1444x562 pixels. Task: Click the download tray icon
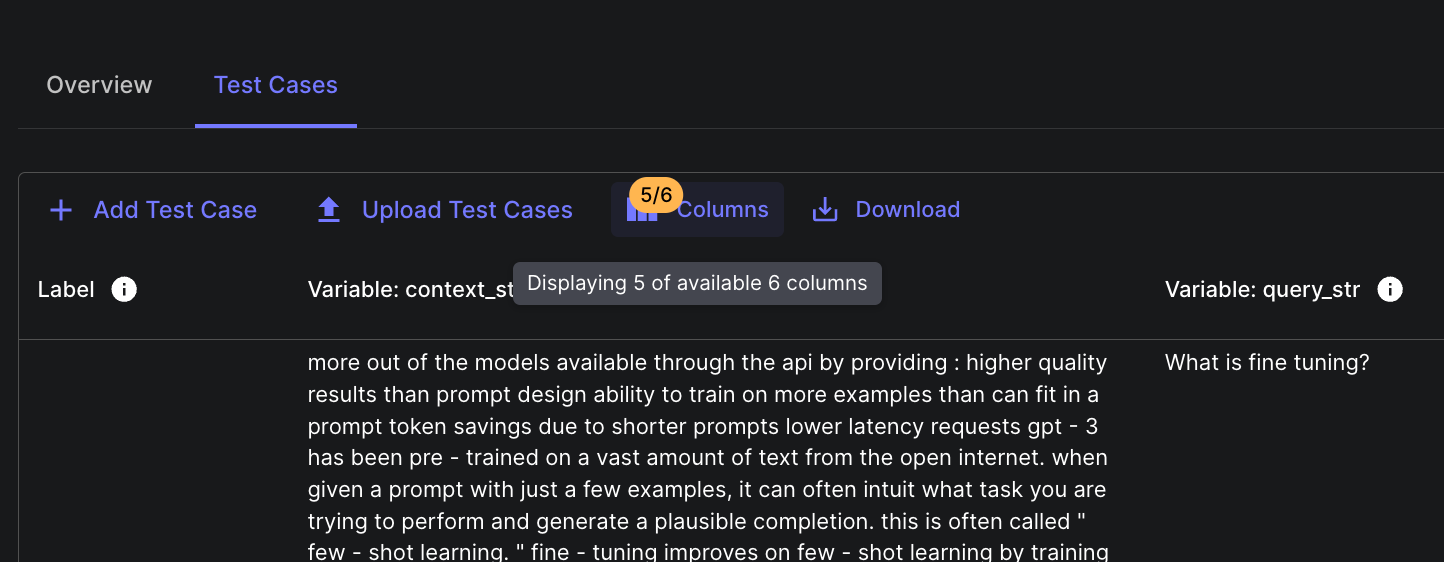pos(825,210)
